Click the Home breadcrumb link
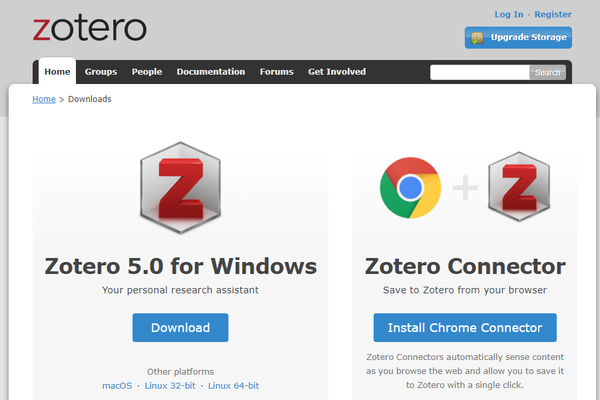This screenshot has height=400, width=600. (44, 99)
